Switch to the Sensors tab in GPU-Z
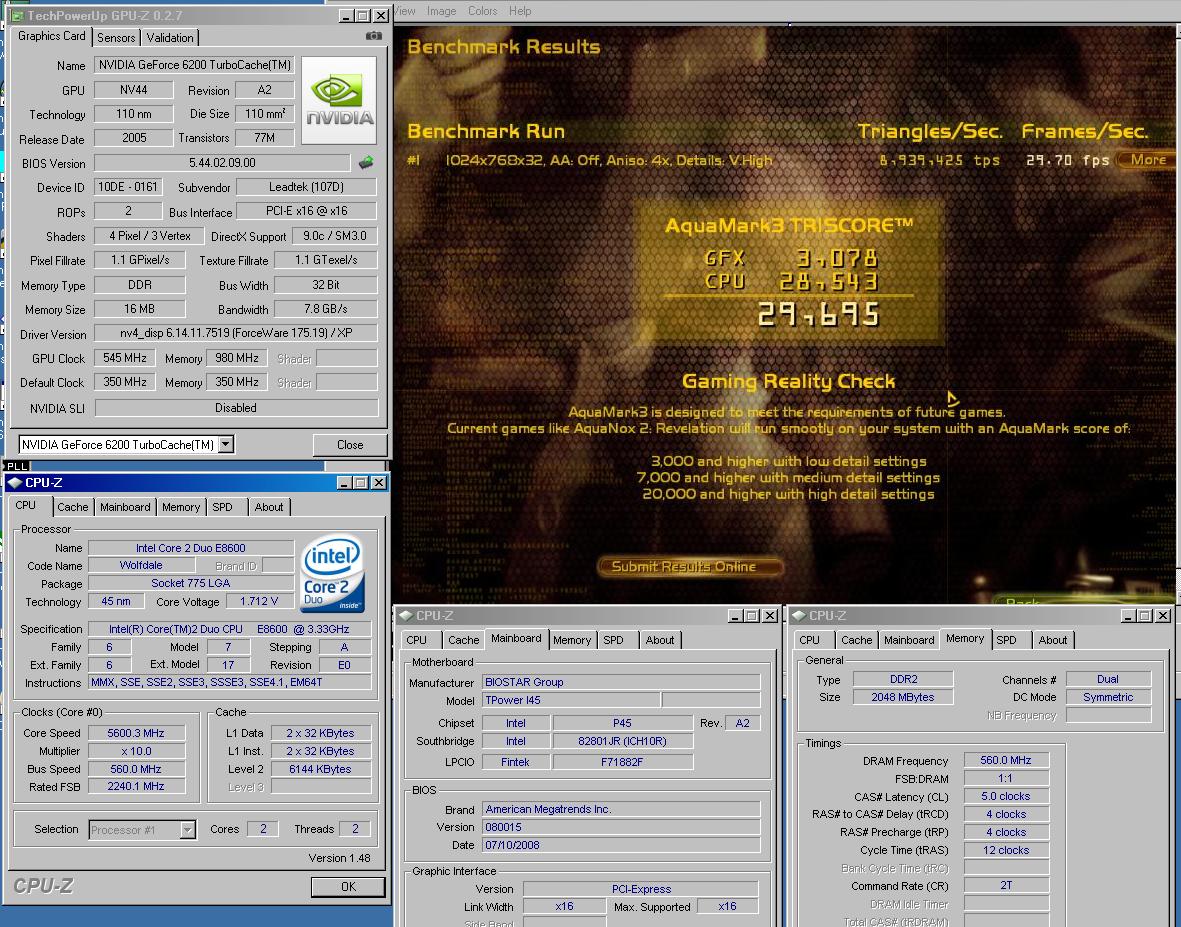Viewport: 1181px width, 927px height. point(117,38)
